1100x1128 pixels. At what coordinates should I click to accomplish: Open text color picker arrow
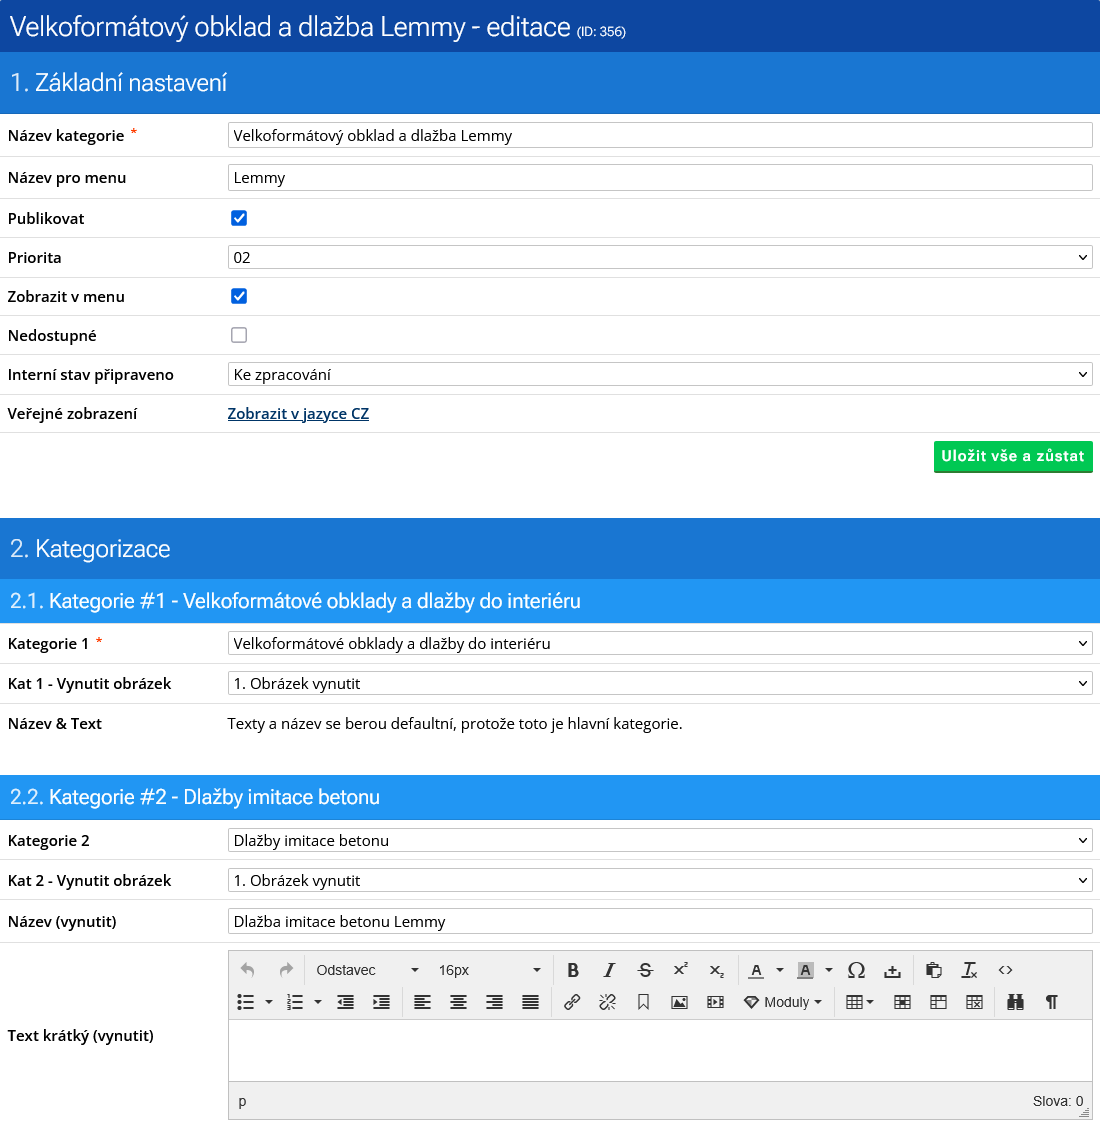(780, 970)
